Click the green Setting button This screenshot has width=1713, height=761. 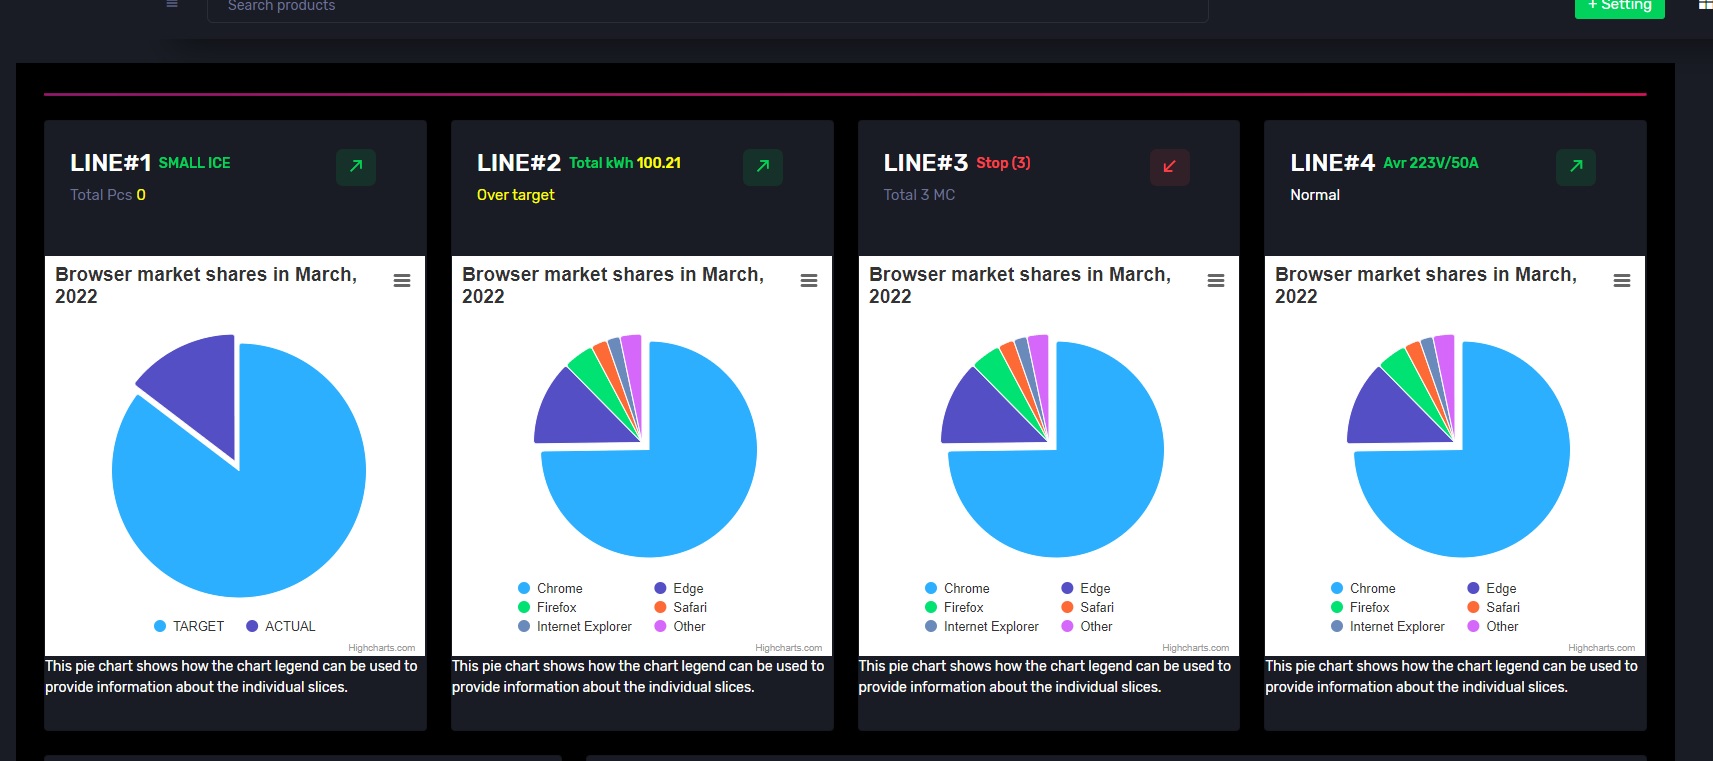tap(1619, 6)
